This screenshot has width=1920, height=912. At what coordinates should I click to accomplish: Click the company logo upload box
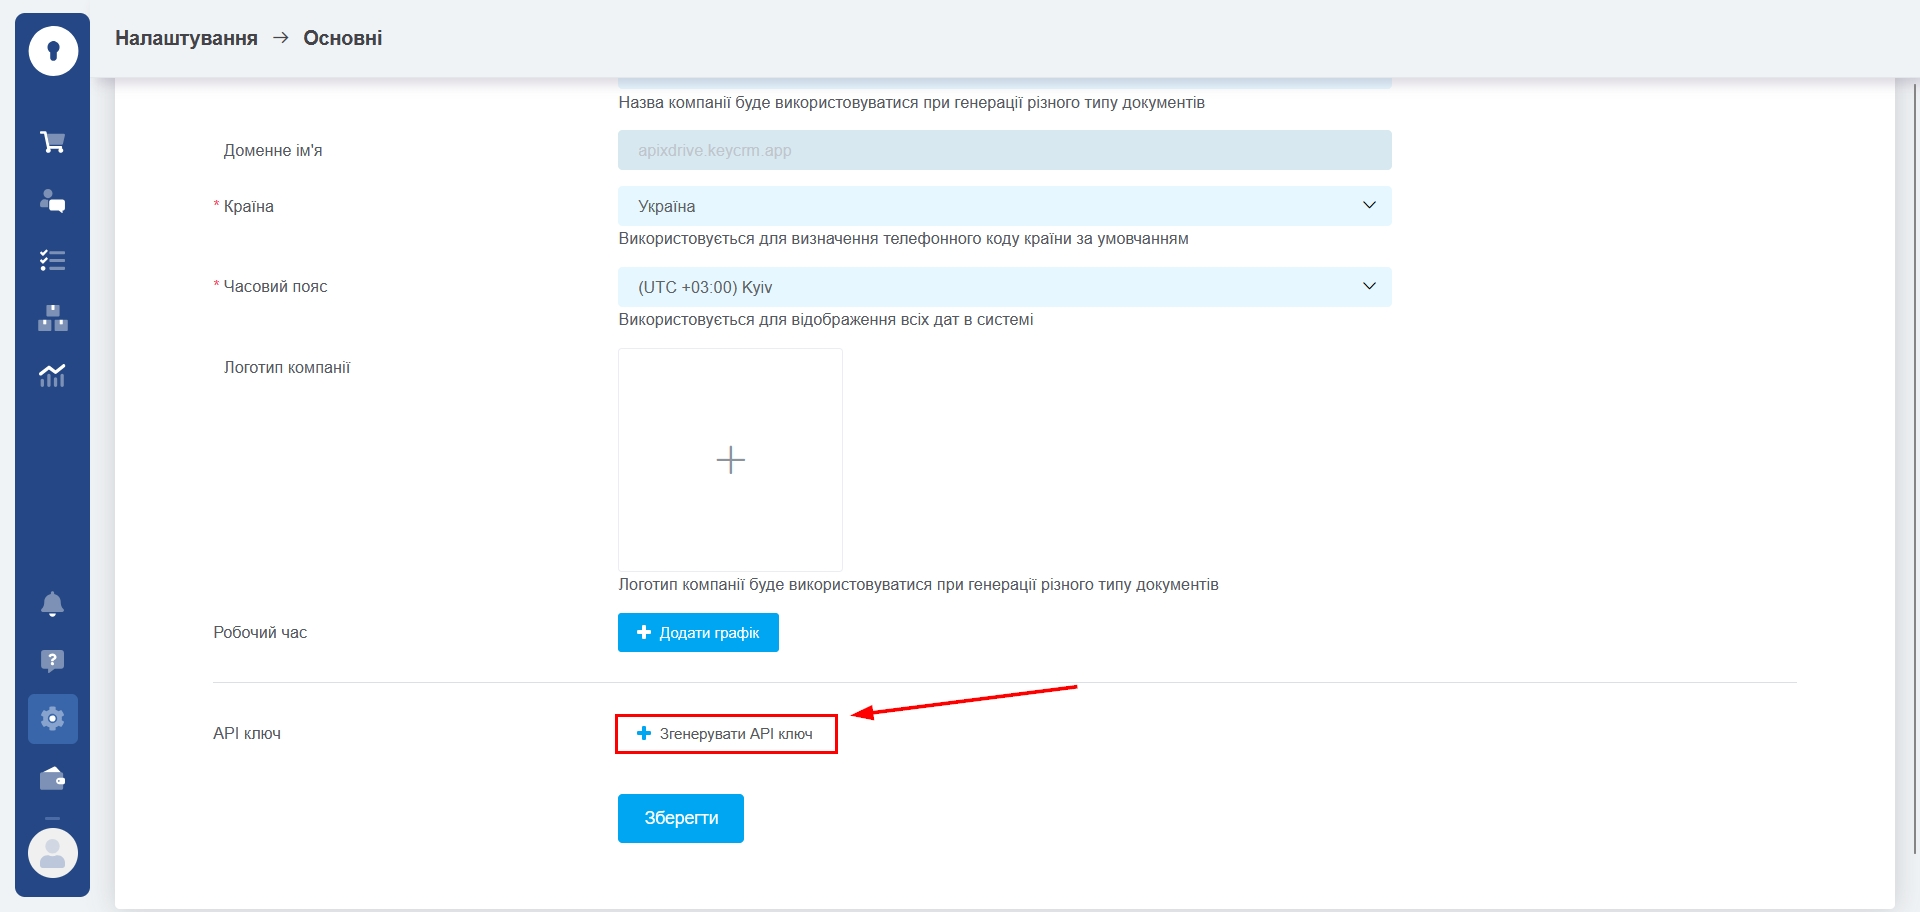pos(730,460)
